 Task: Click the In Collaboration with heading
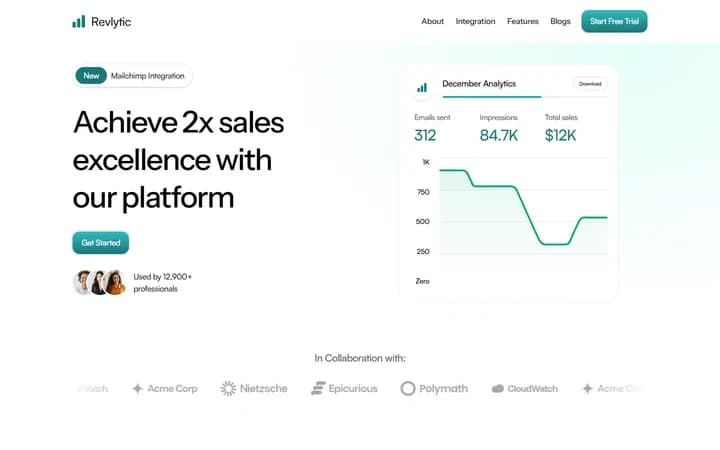[x=360, y=358]
